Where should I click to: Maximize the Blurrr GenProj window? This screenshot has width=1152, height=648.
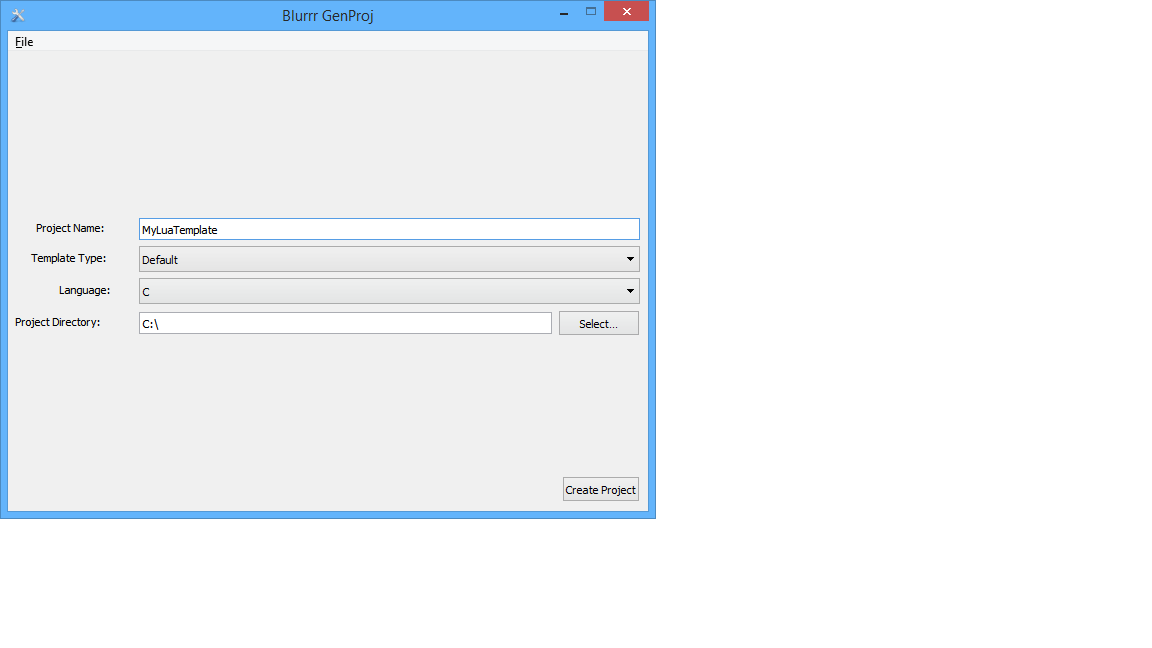coord(590,12)
